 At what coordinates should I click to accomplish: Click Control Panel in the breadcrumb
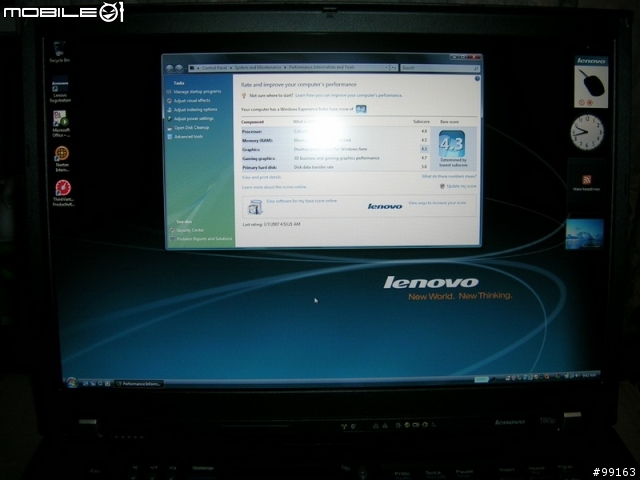(x=214, y=68)
